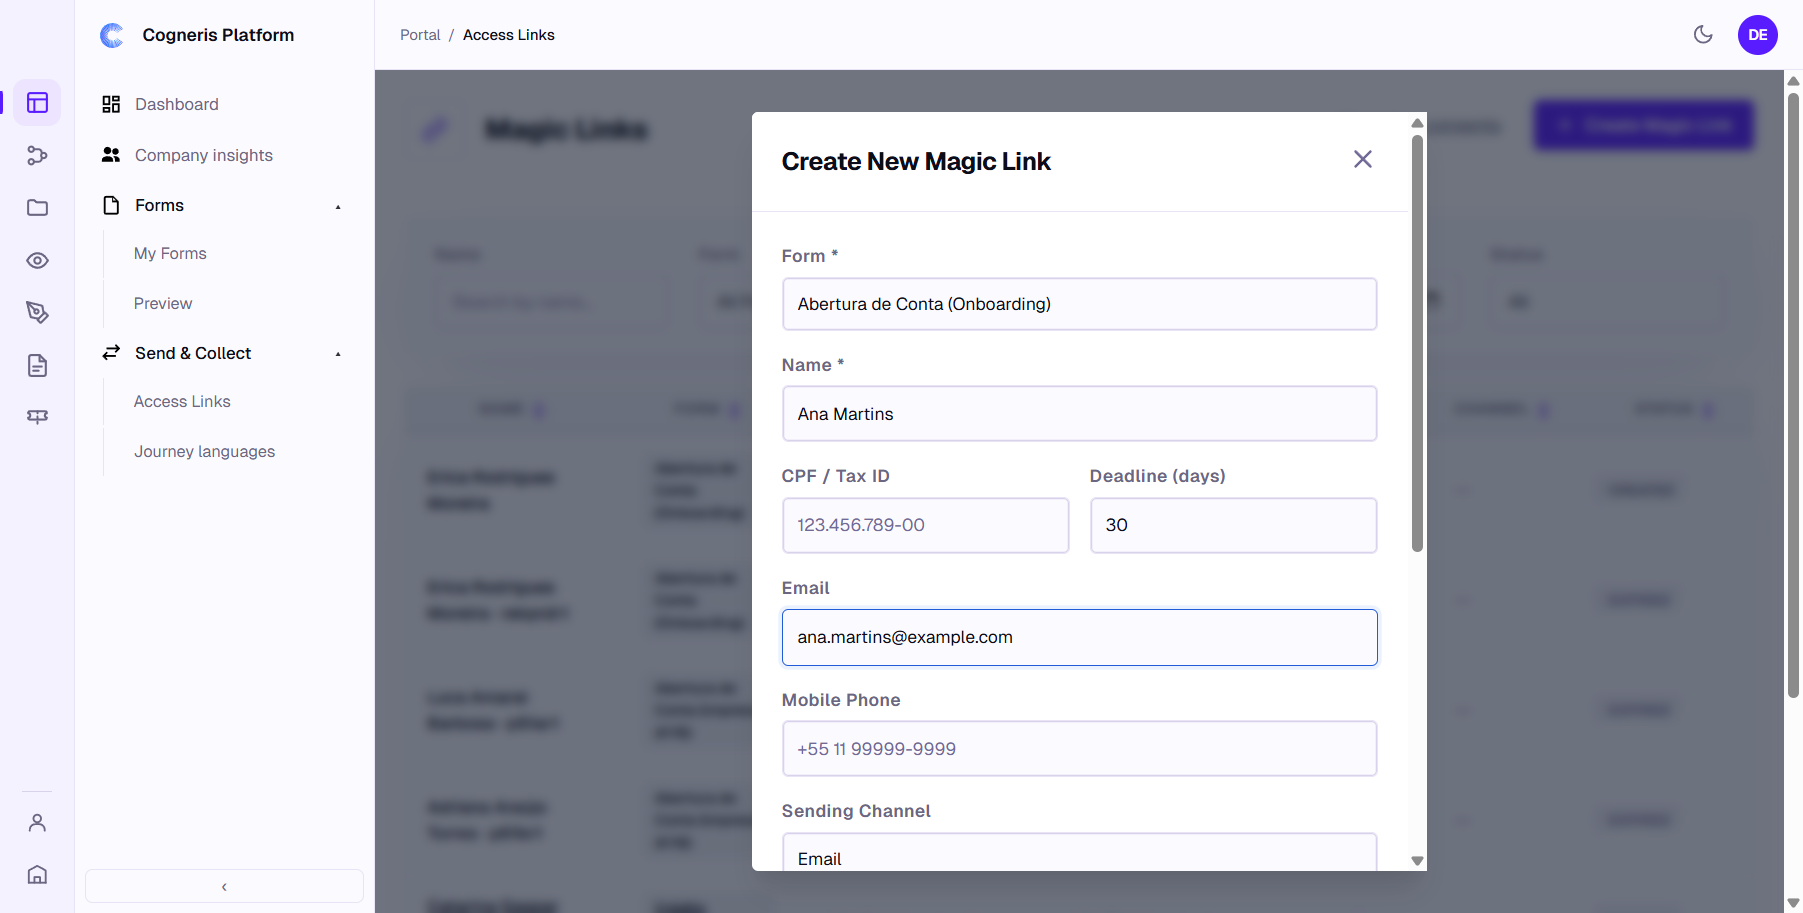The width and height of the screenshot is (1803, 913).
Task: Open the document icon in the left rail
Action: pyautogui.click(x=37, y=366)
